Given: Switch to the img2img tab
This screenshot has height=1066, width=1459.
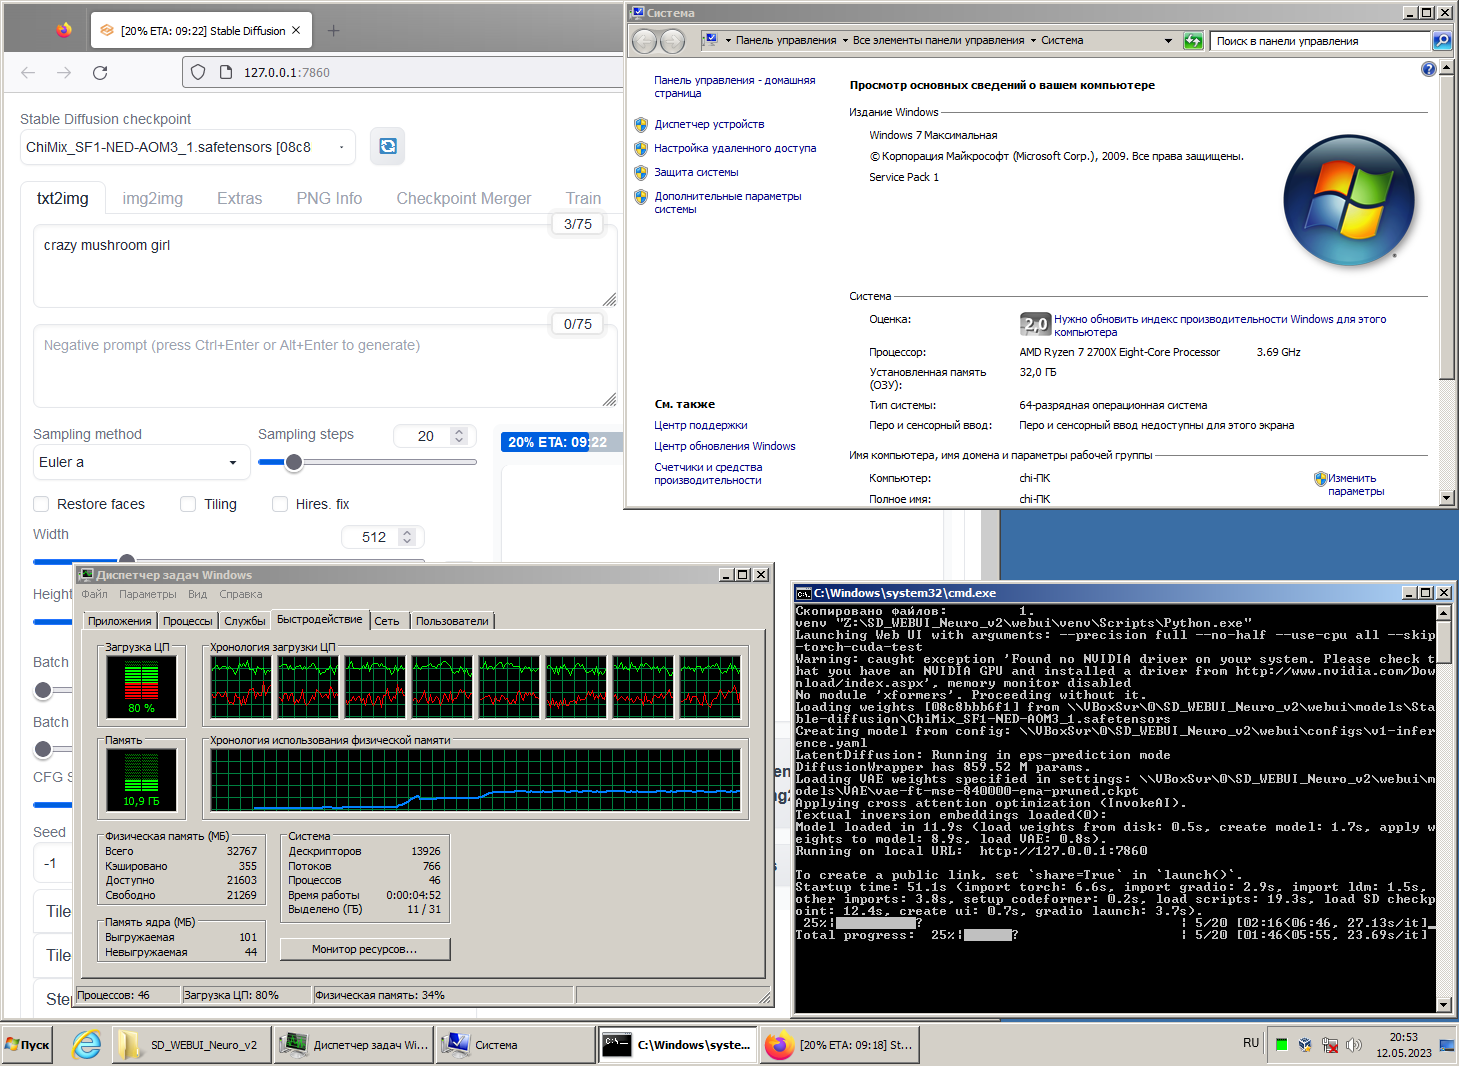Looking at the screenshot, I should click(x=152, y=198).
